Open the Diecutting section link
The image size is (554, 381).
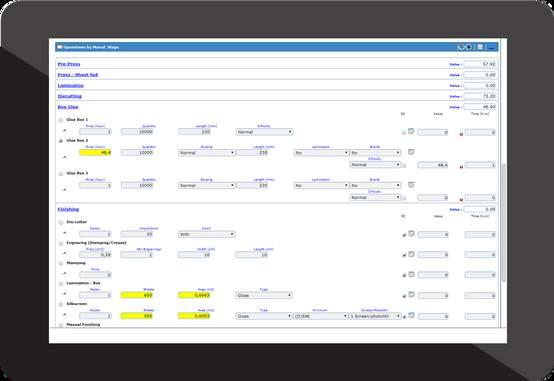70,96
